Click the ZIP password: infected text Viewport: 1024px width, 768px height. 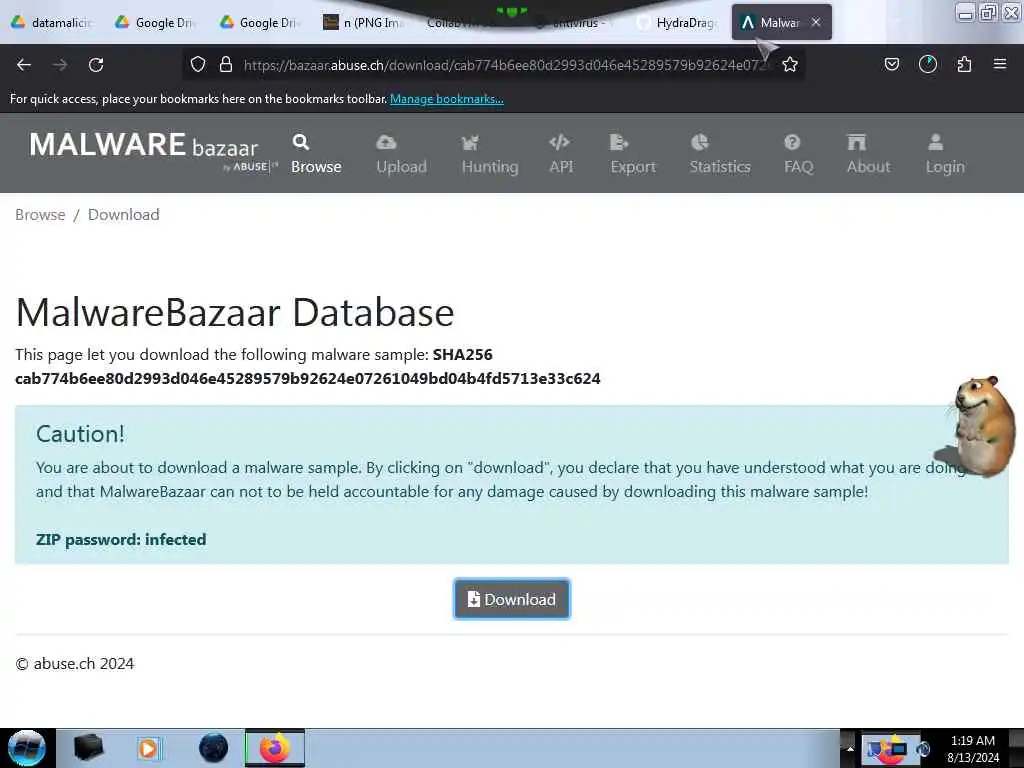pos(121,539)
